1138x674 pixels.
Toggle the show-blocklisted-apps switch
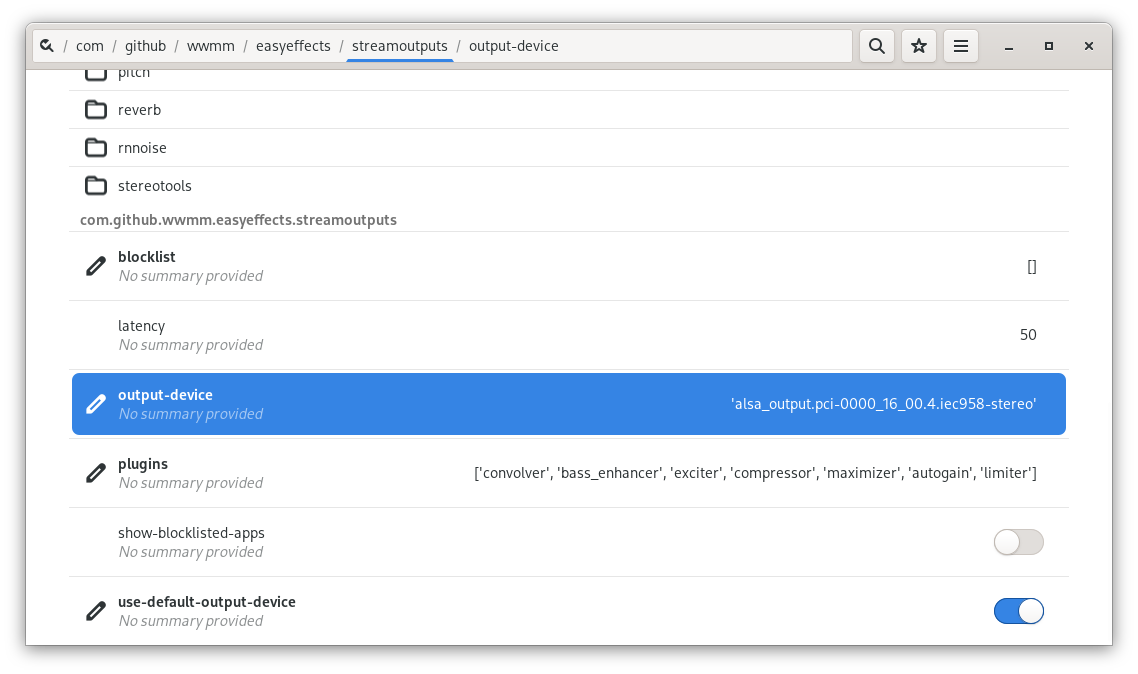[x=1019, y=542]
